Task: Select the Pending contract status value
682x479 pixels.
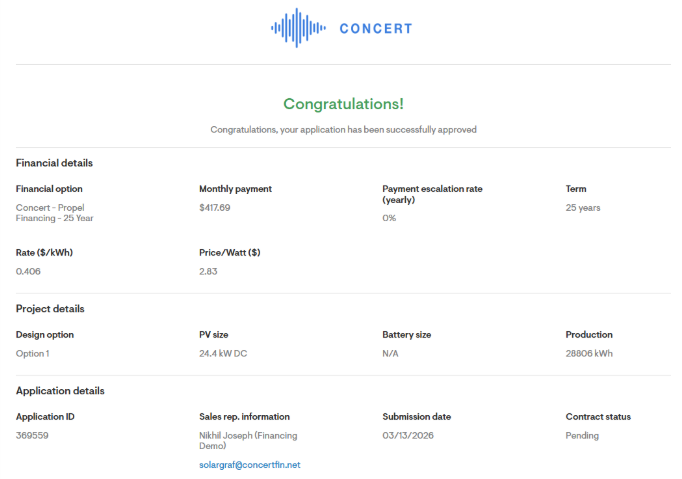Action: 582,436
